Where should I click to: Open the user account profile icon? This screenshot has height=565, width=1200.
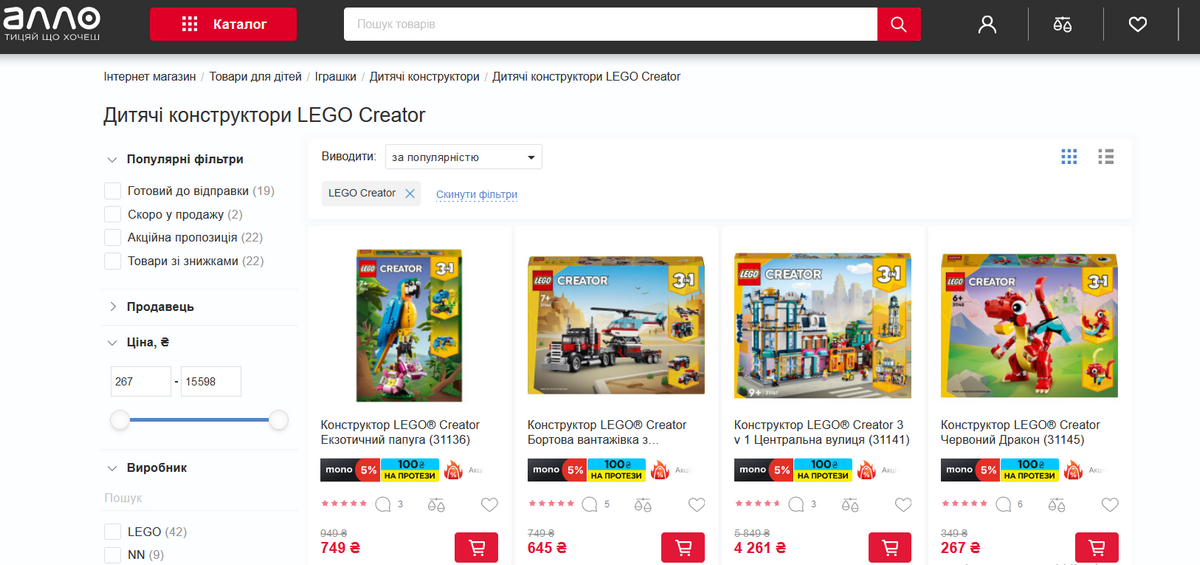[x=987, y=24]
